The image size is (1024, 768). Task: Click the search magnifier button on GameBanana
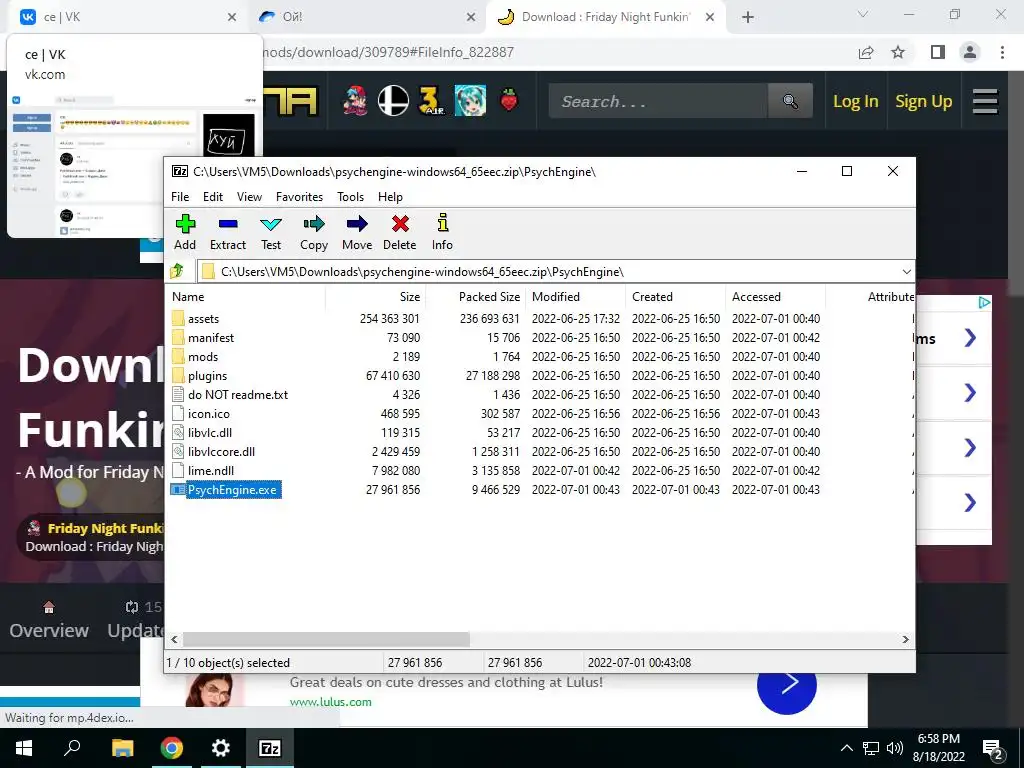click(x=790, y=101)
